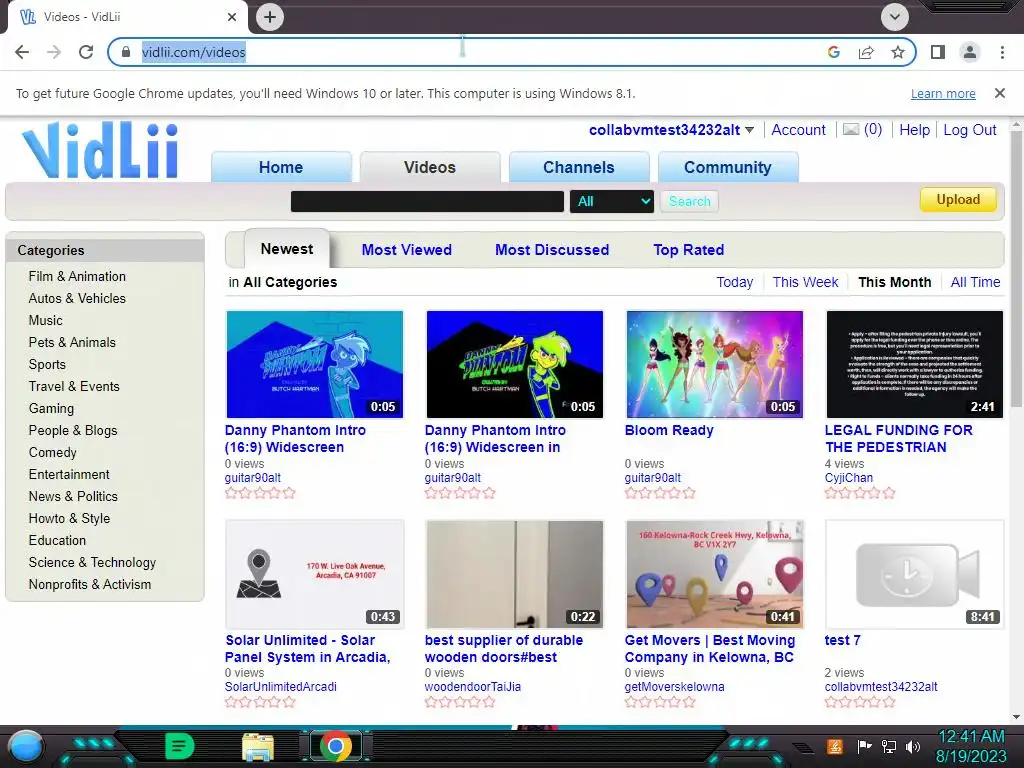Click the Windows Start orb
Screen dimensions: 1024x768
point(25,746)
